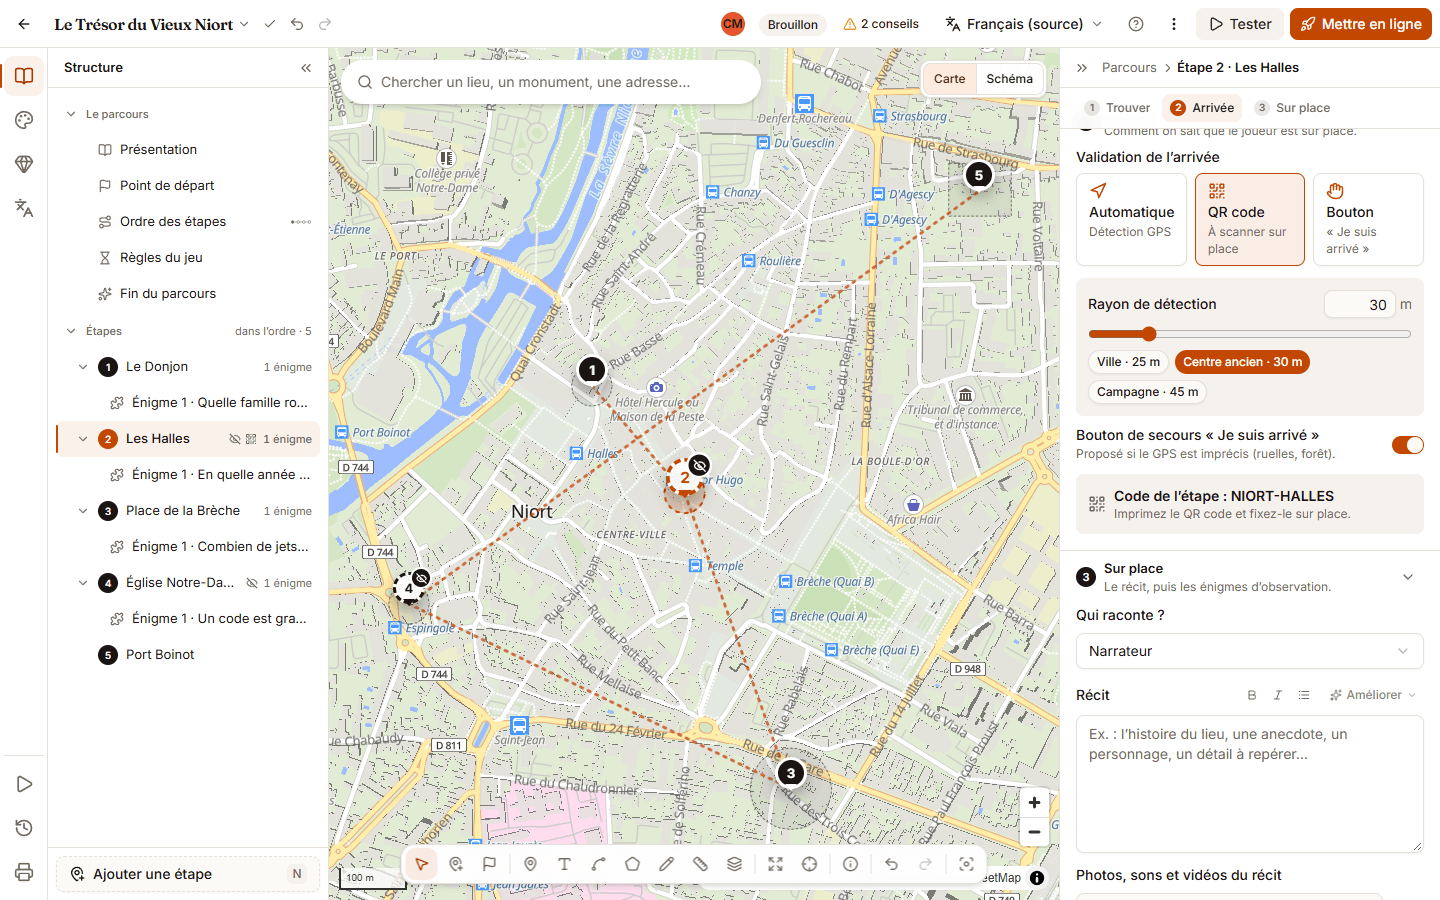Image resolution: width=1440 pixels, height=900 pixels.
Task: Collapse the Le Donjon step in the tree
Action: [83, 367]
